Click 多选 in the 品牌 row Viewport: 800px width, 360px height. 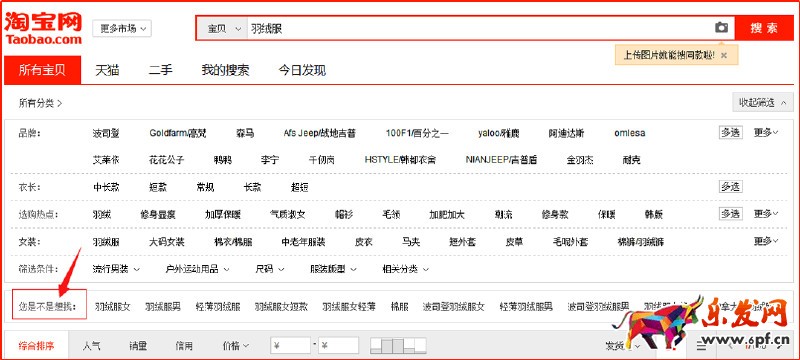coord(731,133)
